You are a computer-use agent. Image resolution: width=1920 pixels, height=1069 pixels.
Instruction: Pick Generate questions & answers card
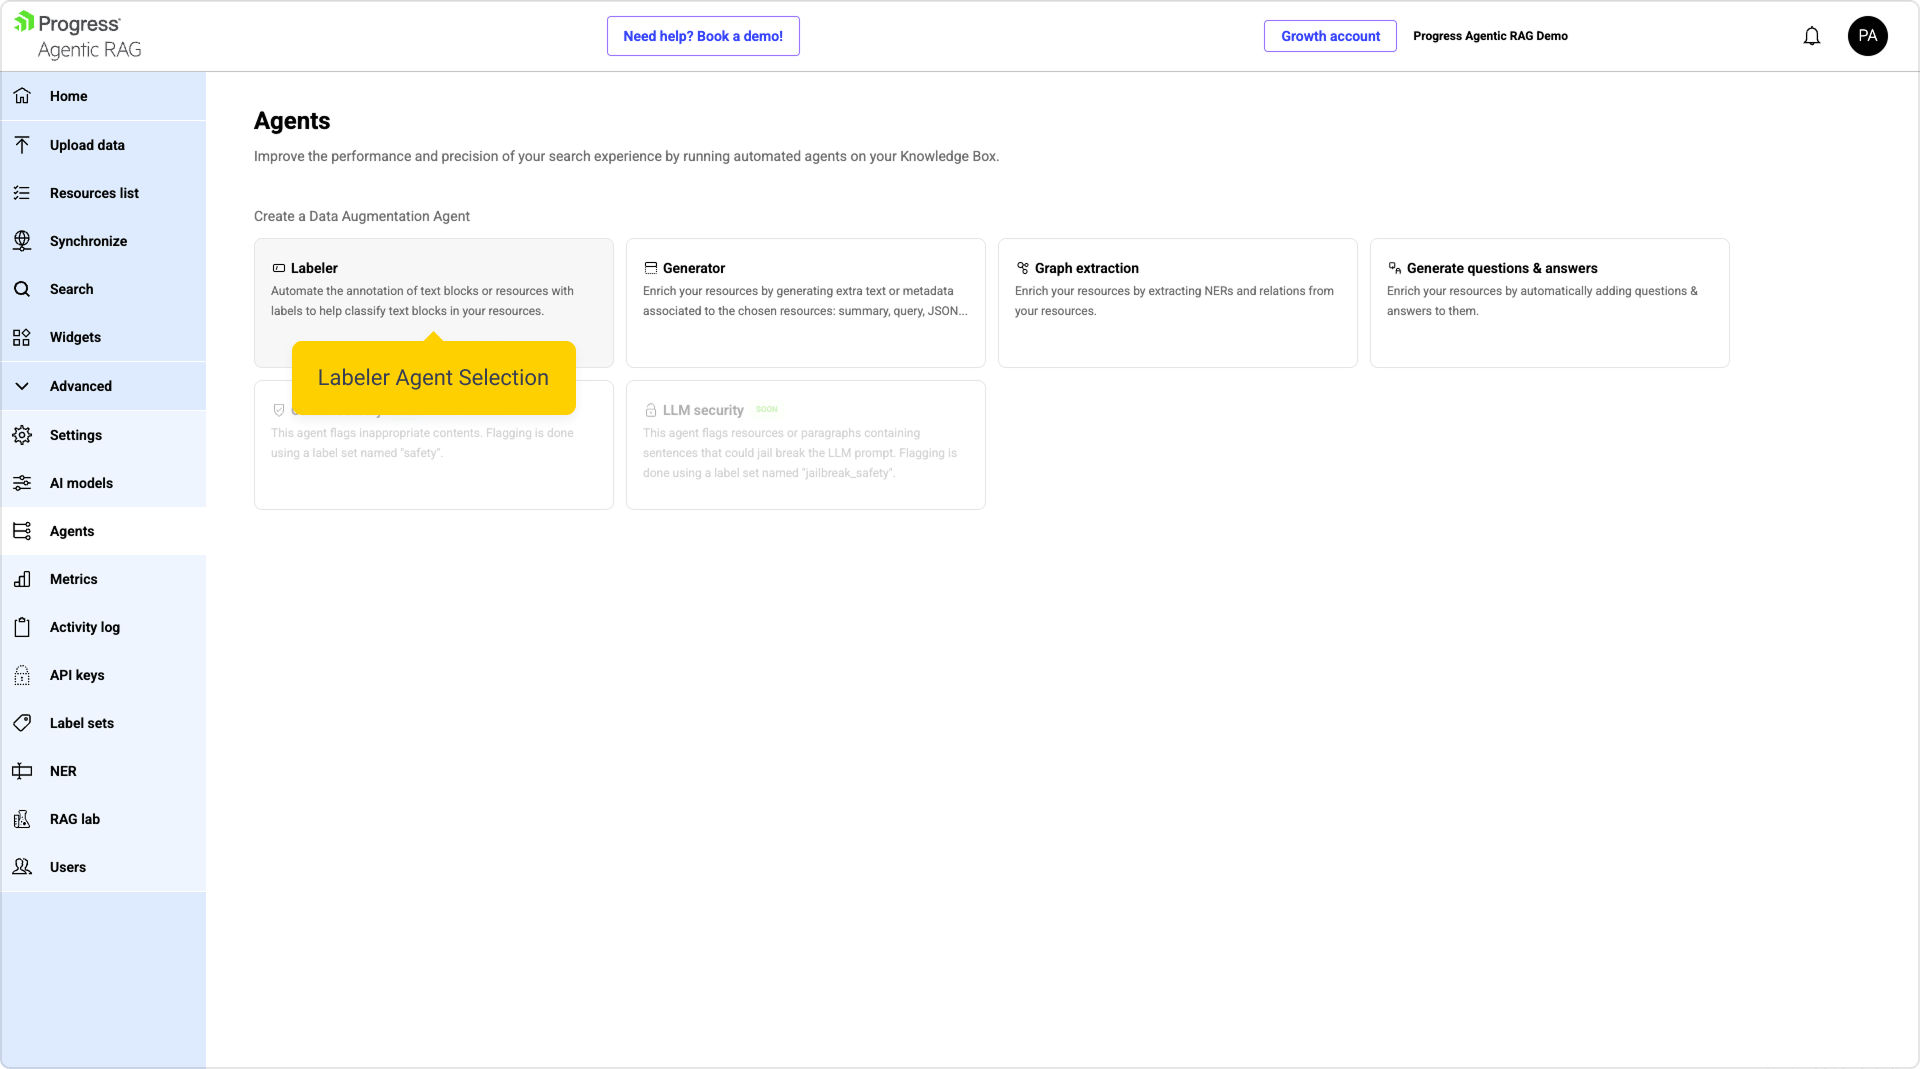point(1549,302)
